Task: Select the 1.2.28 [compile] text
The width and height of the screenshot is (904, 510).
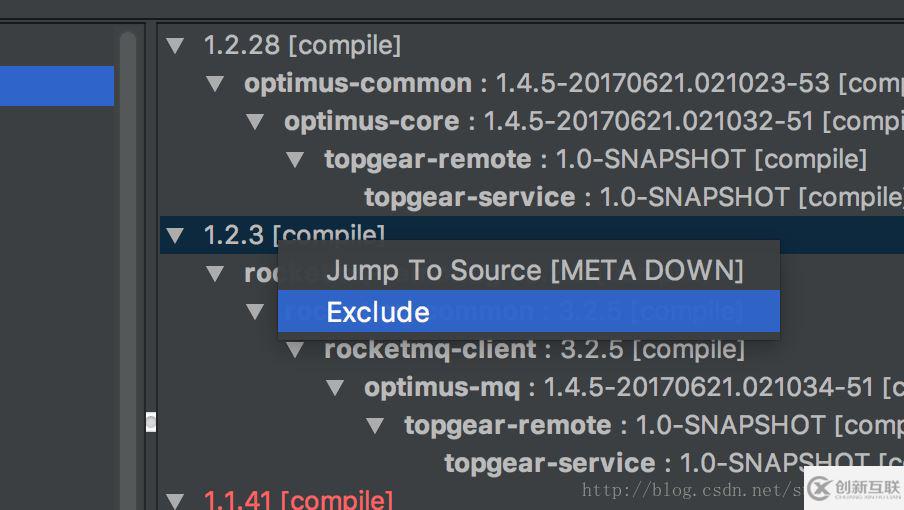Action: [302, 46]
